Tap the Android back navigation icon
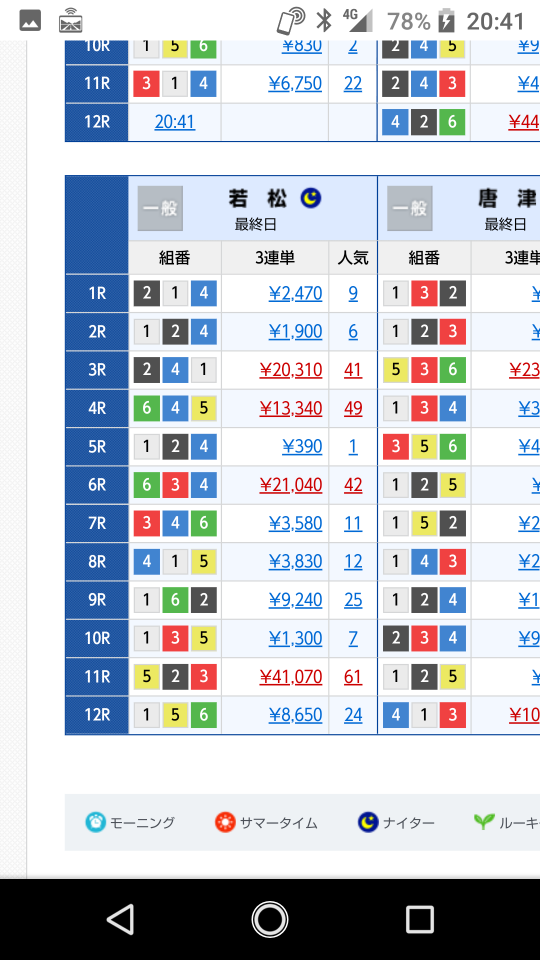 121,919
